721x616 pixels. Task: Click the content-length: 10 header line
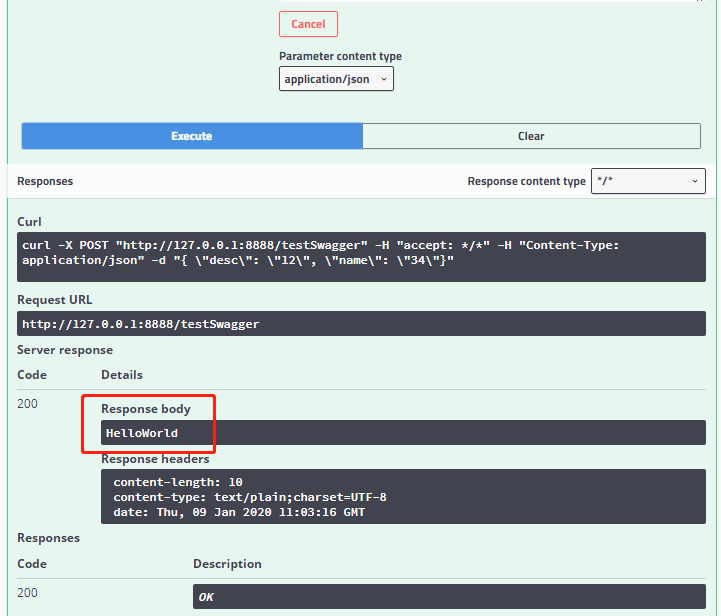177,482
